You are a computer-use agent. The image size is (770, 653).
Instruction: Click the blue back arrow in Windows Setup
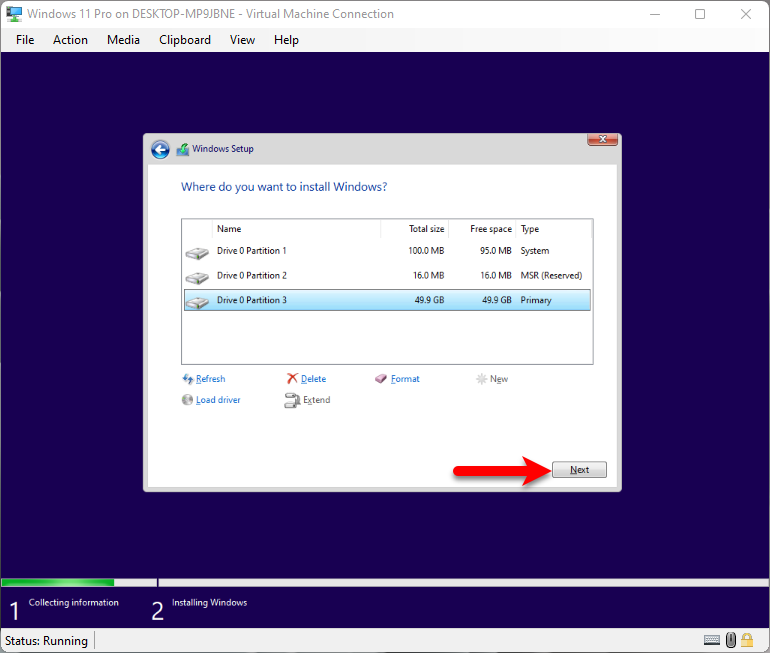click(x=160, y=149)
